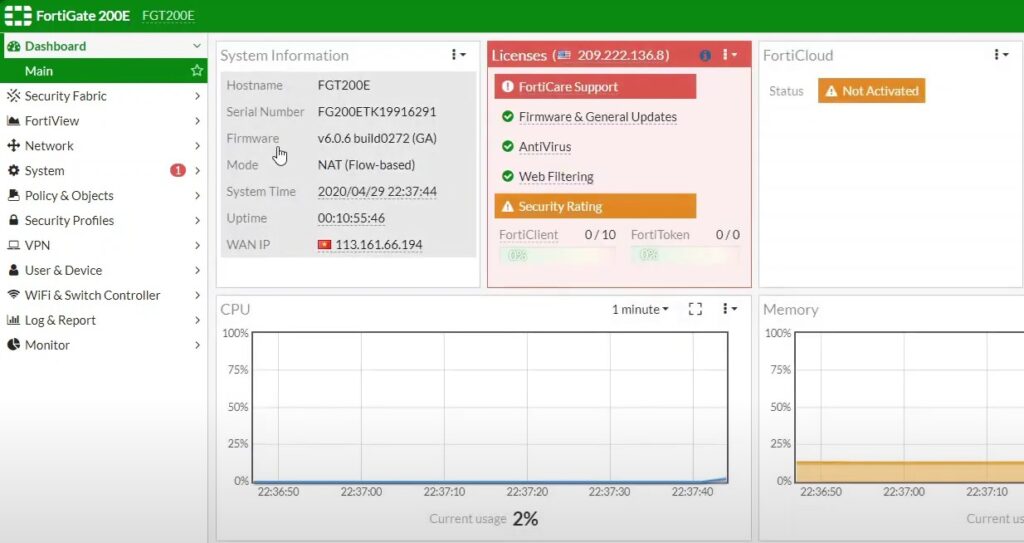Expand the FortiView submenu chevron
1024x543 pixels.
[x=197, y=121]
